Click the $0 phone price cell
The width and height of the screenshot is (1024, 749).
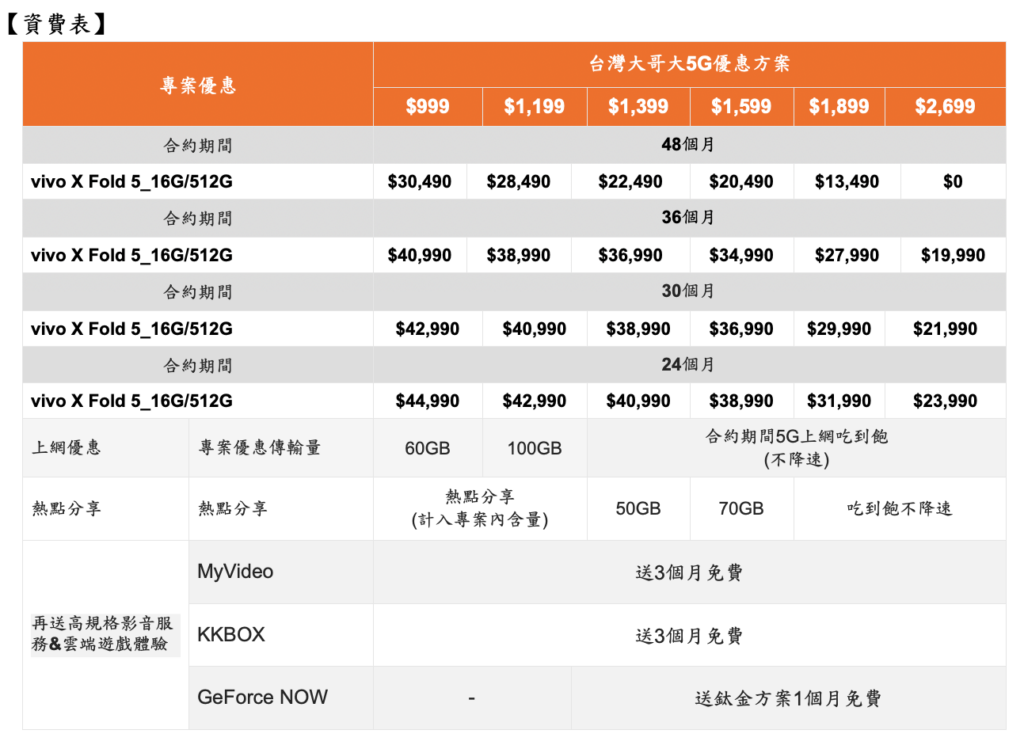tap(953, 182)
